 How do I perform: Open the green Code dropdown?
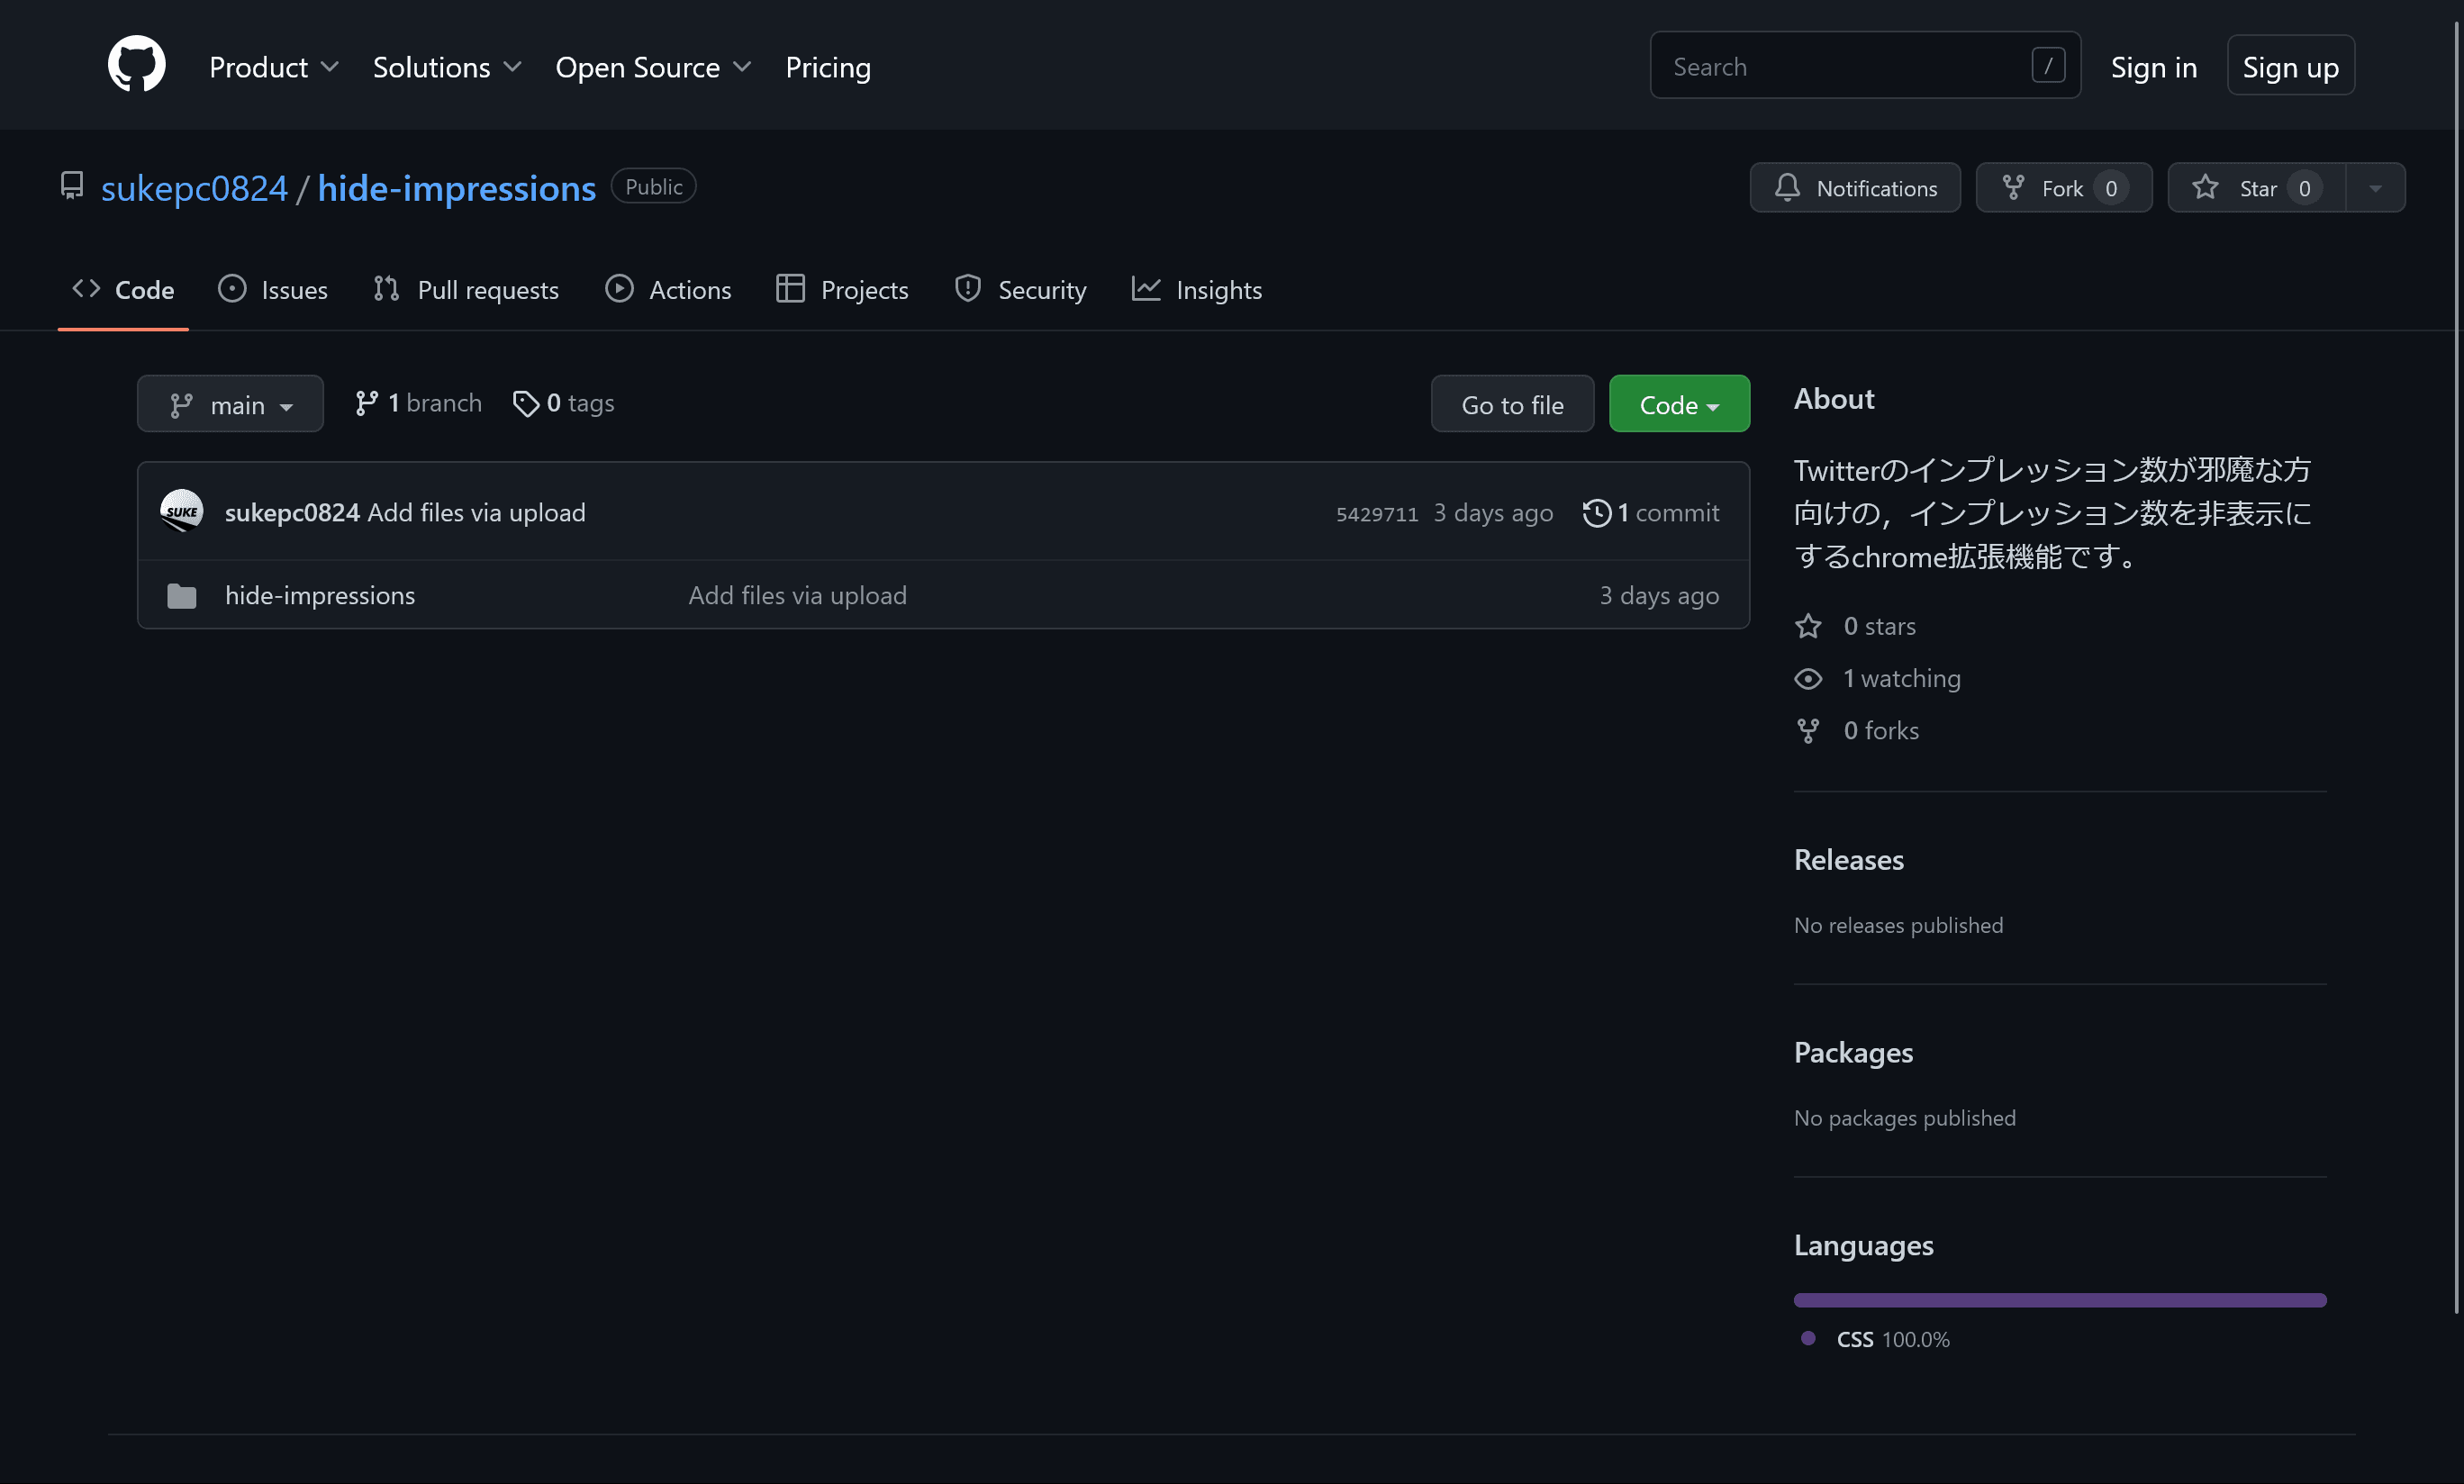click(1679, 404)
